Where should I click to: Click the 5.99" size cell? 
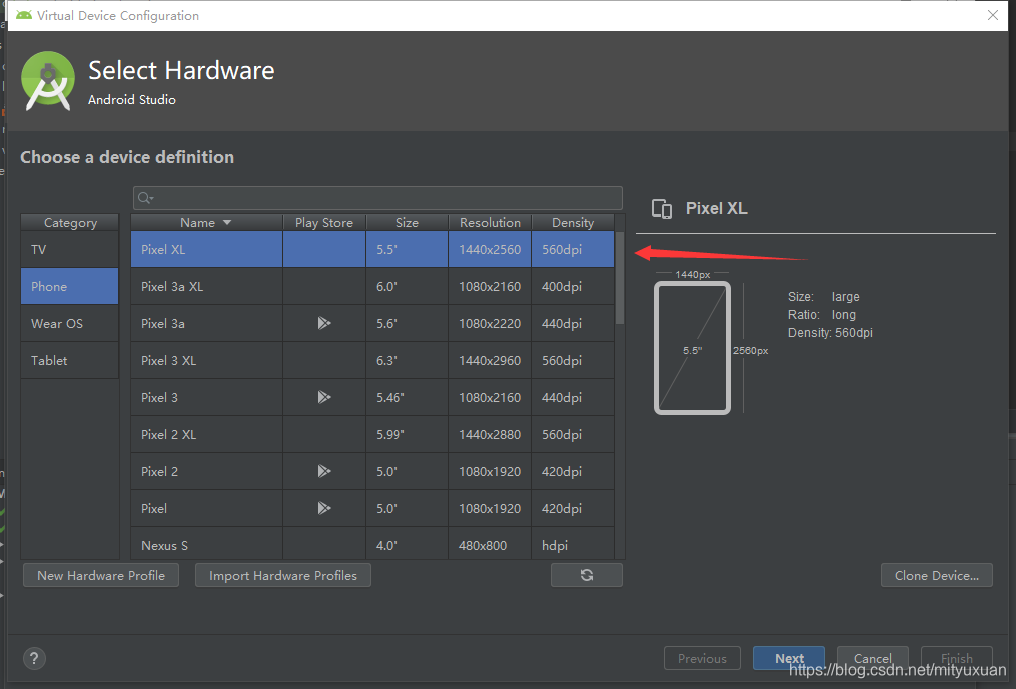407,434
